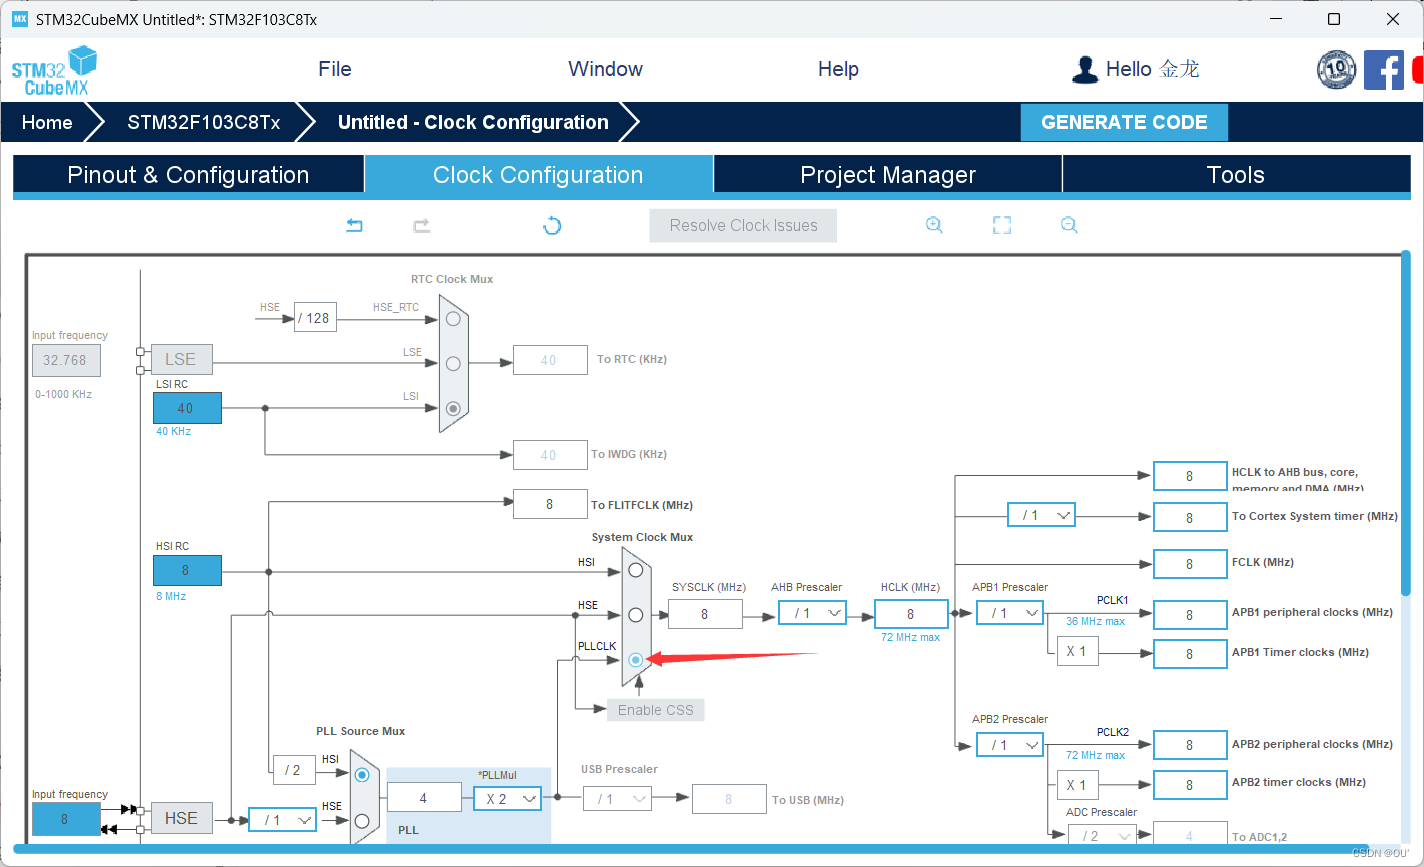Click the LSE oscillator block
The height and width of the screenshot is (867, 1424).
click(180, 359)
